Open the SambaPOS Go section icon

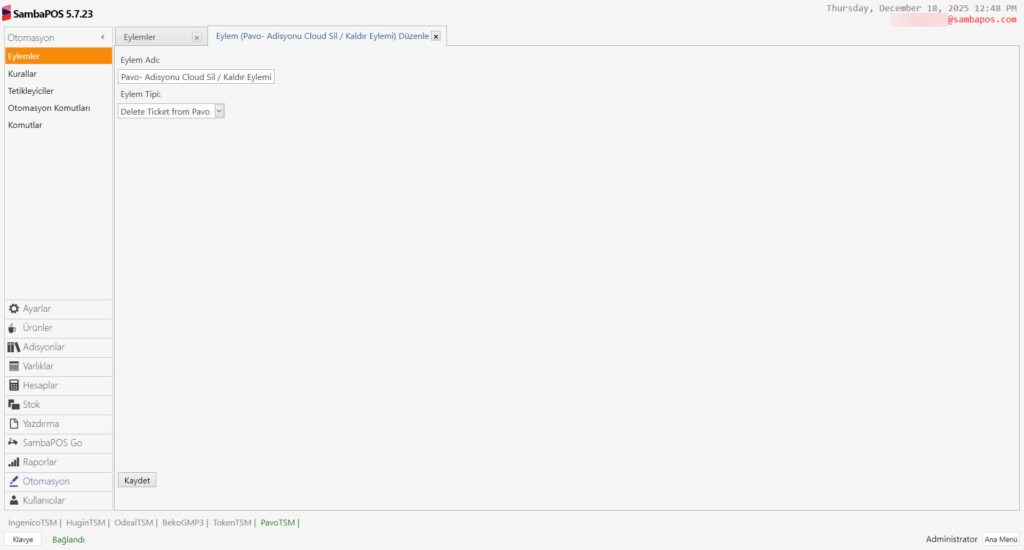(x=14, y=443)
